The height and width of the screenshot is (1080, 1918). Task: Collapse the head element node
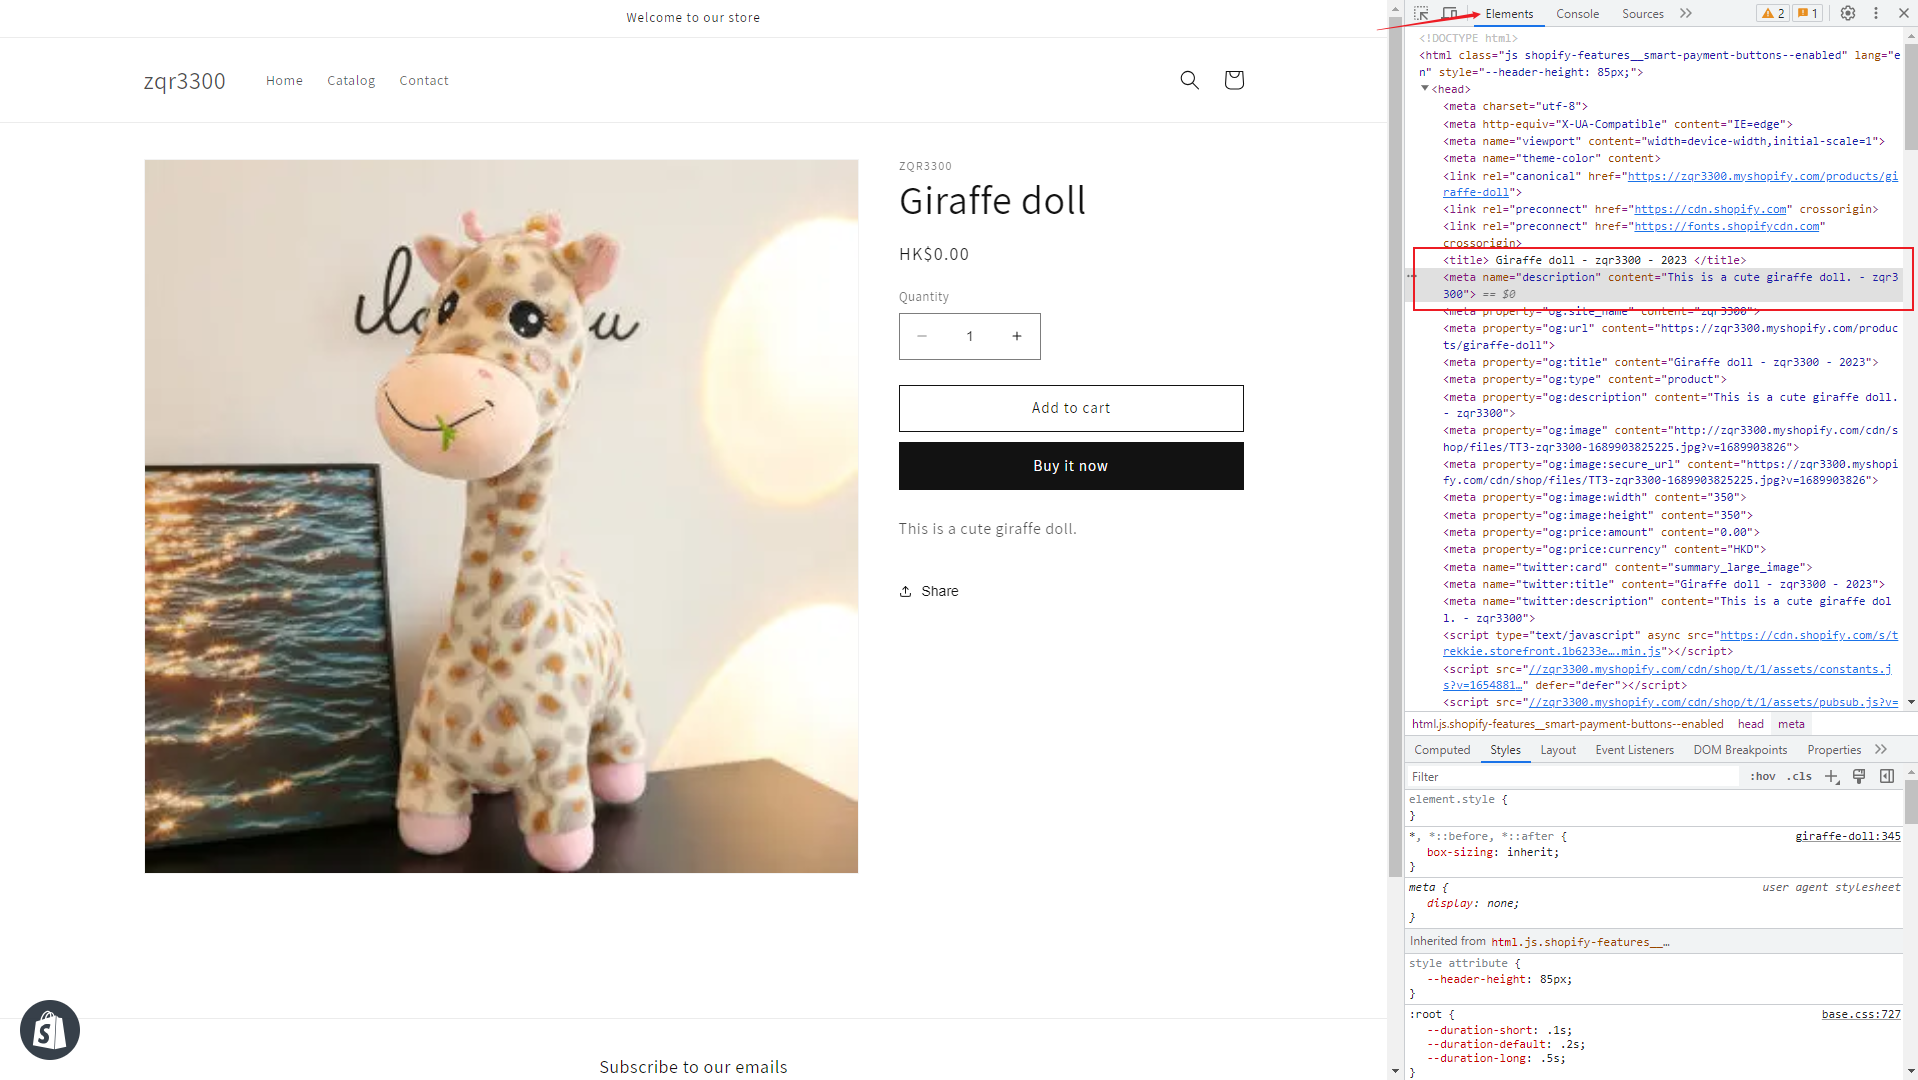tap(1425, 89)
